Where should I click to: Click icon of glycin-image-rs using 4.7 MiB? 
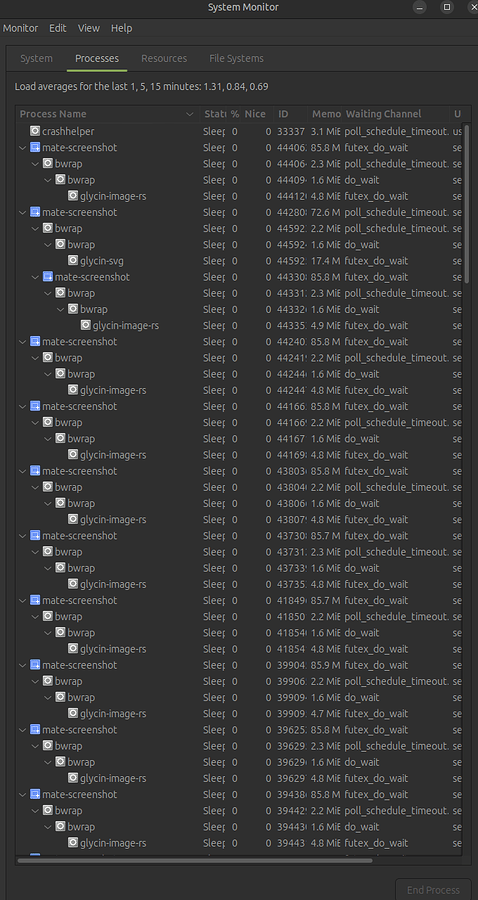point(73,713)
